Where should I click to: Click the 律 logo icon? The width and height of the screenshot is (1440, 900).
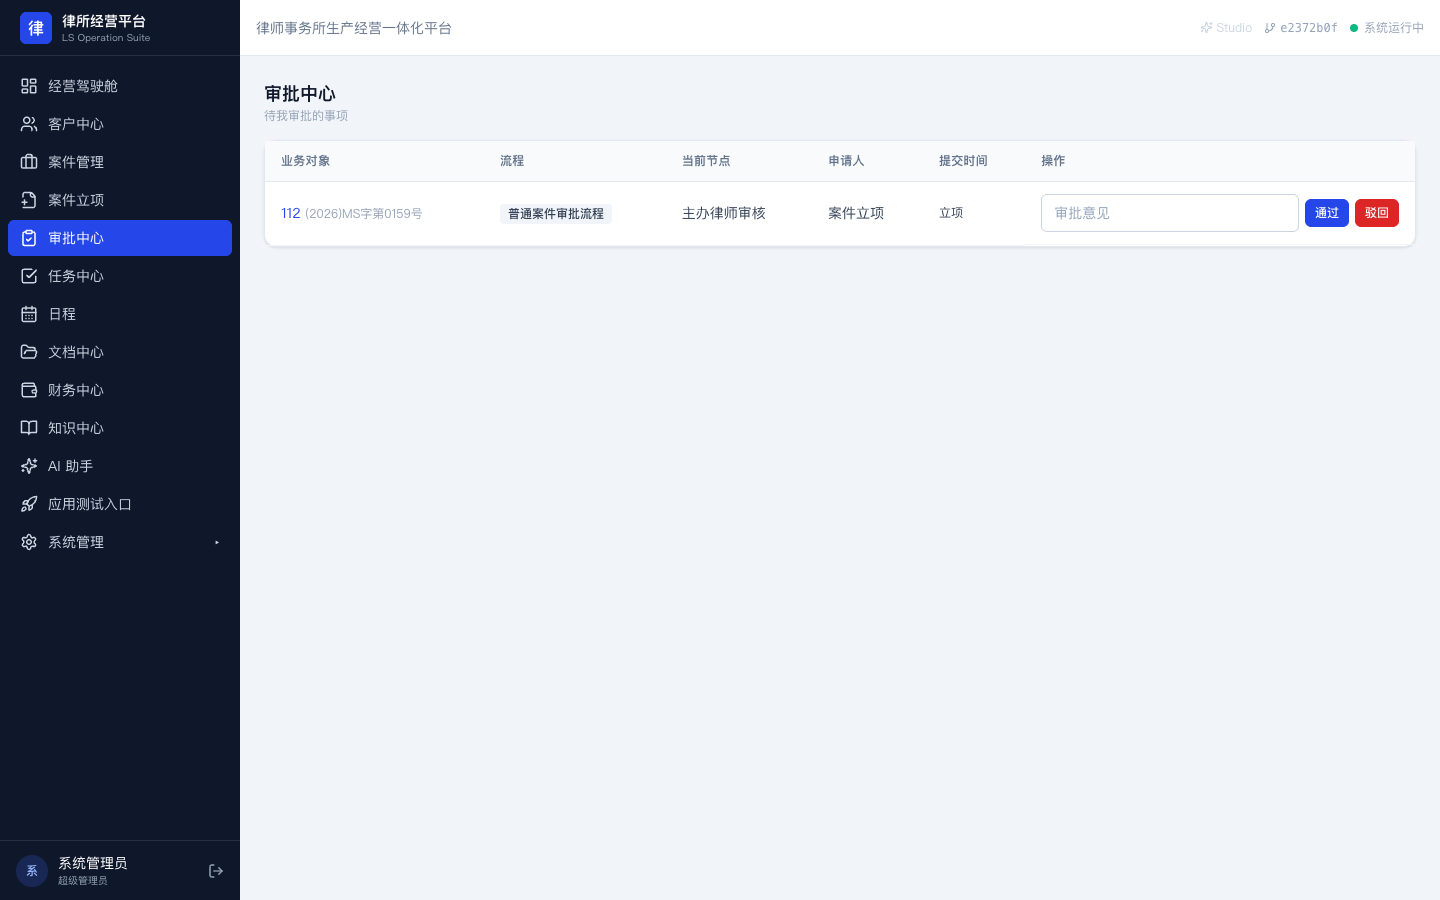[36, 28]
